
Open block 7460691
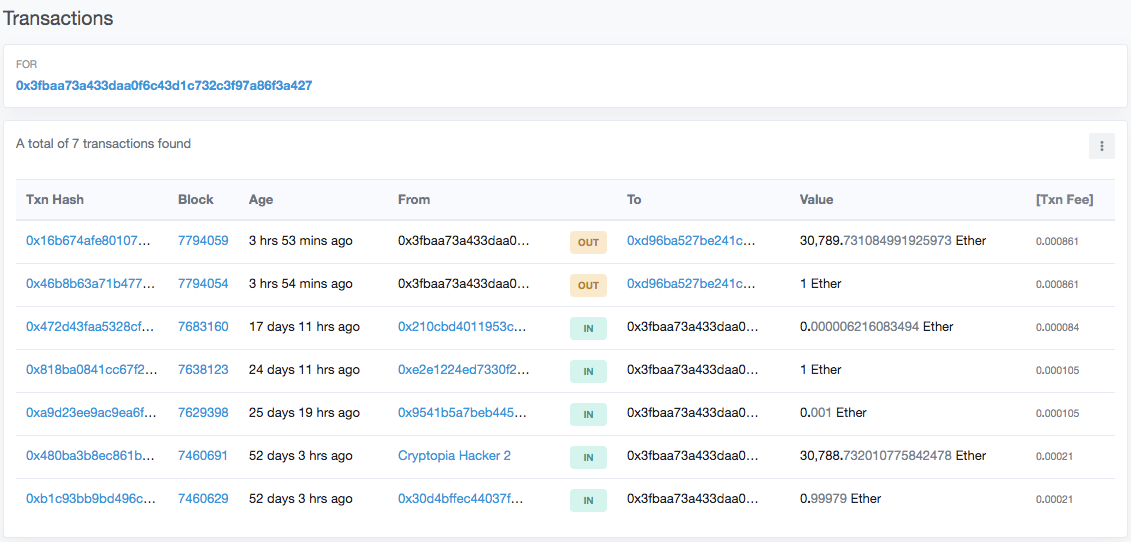point(203,456)
